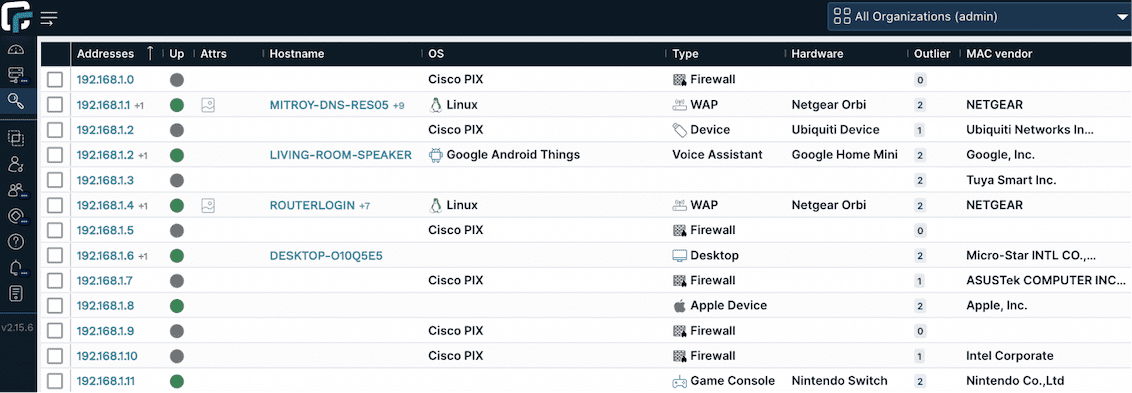Screen dimensions: 1132x393
Task: Click the +9 hostnames badge
Action: pyautogui.click(x=399, y=105)
